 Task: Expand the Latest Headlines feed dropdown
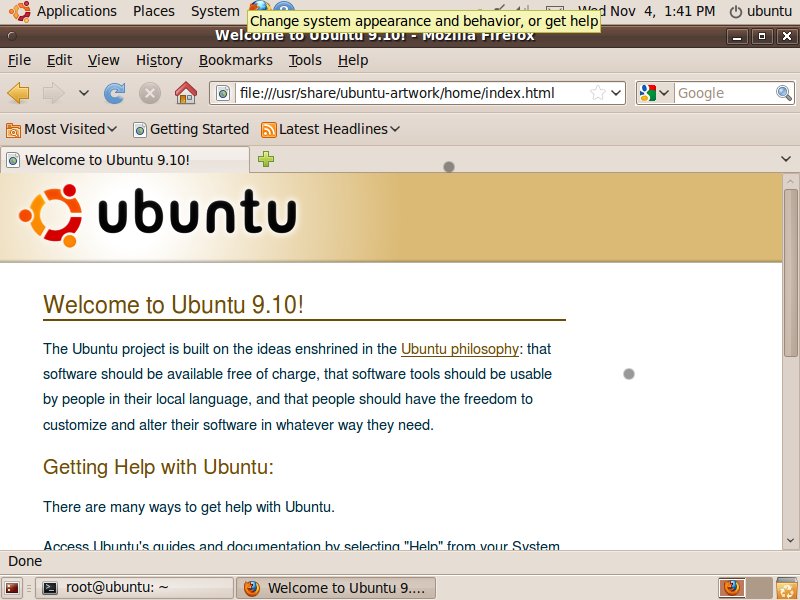[x=331, y=129]
